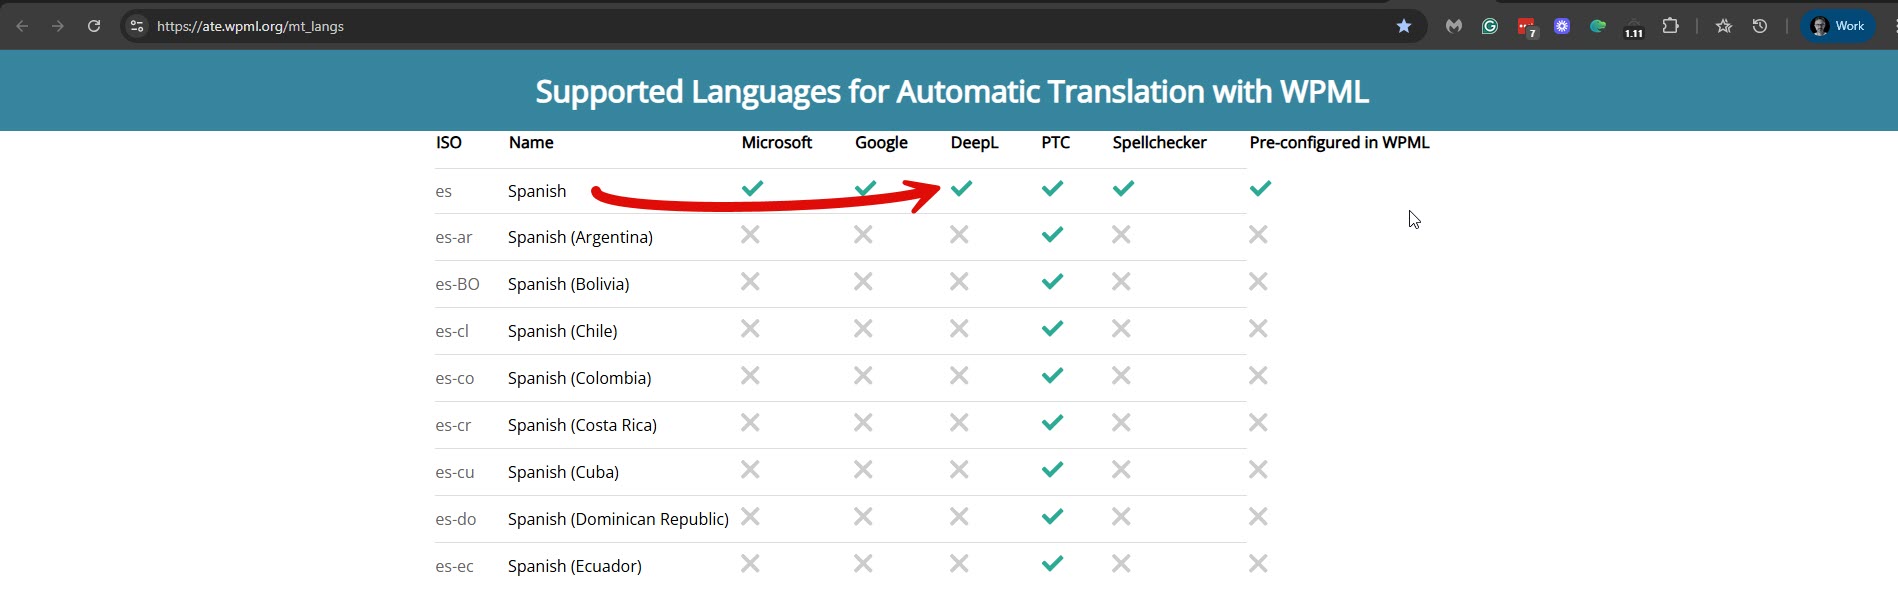Click the Spanish row PTC checkmark
The image size is (1898, 589).
(x=1052, y=188)
